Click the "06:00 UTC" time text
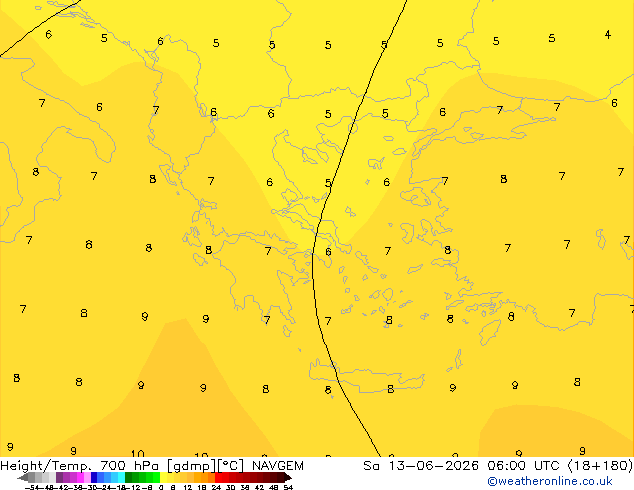Screen dimensions: 634x490 pos(523,466)
